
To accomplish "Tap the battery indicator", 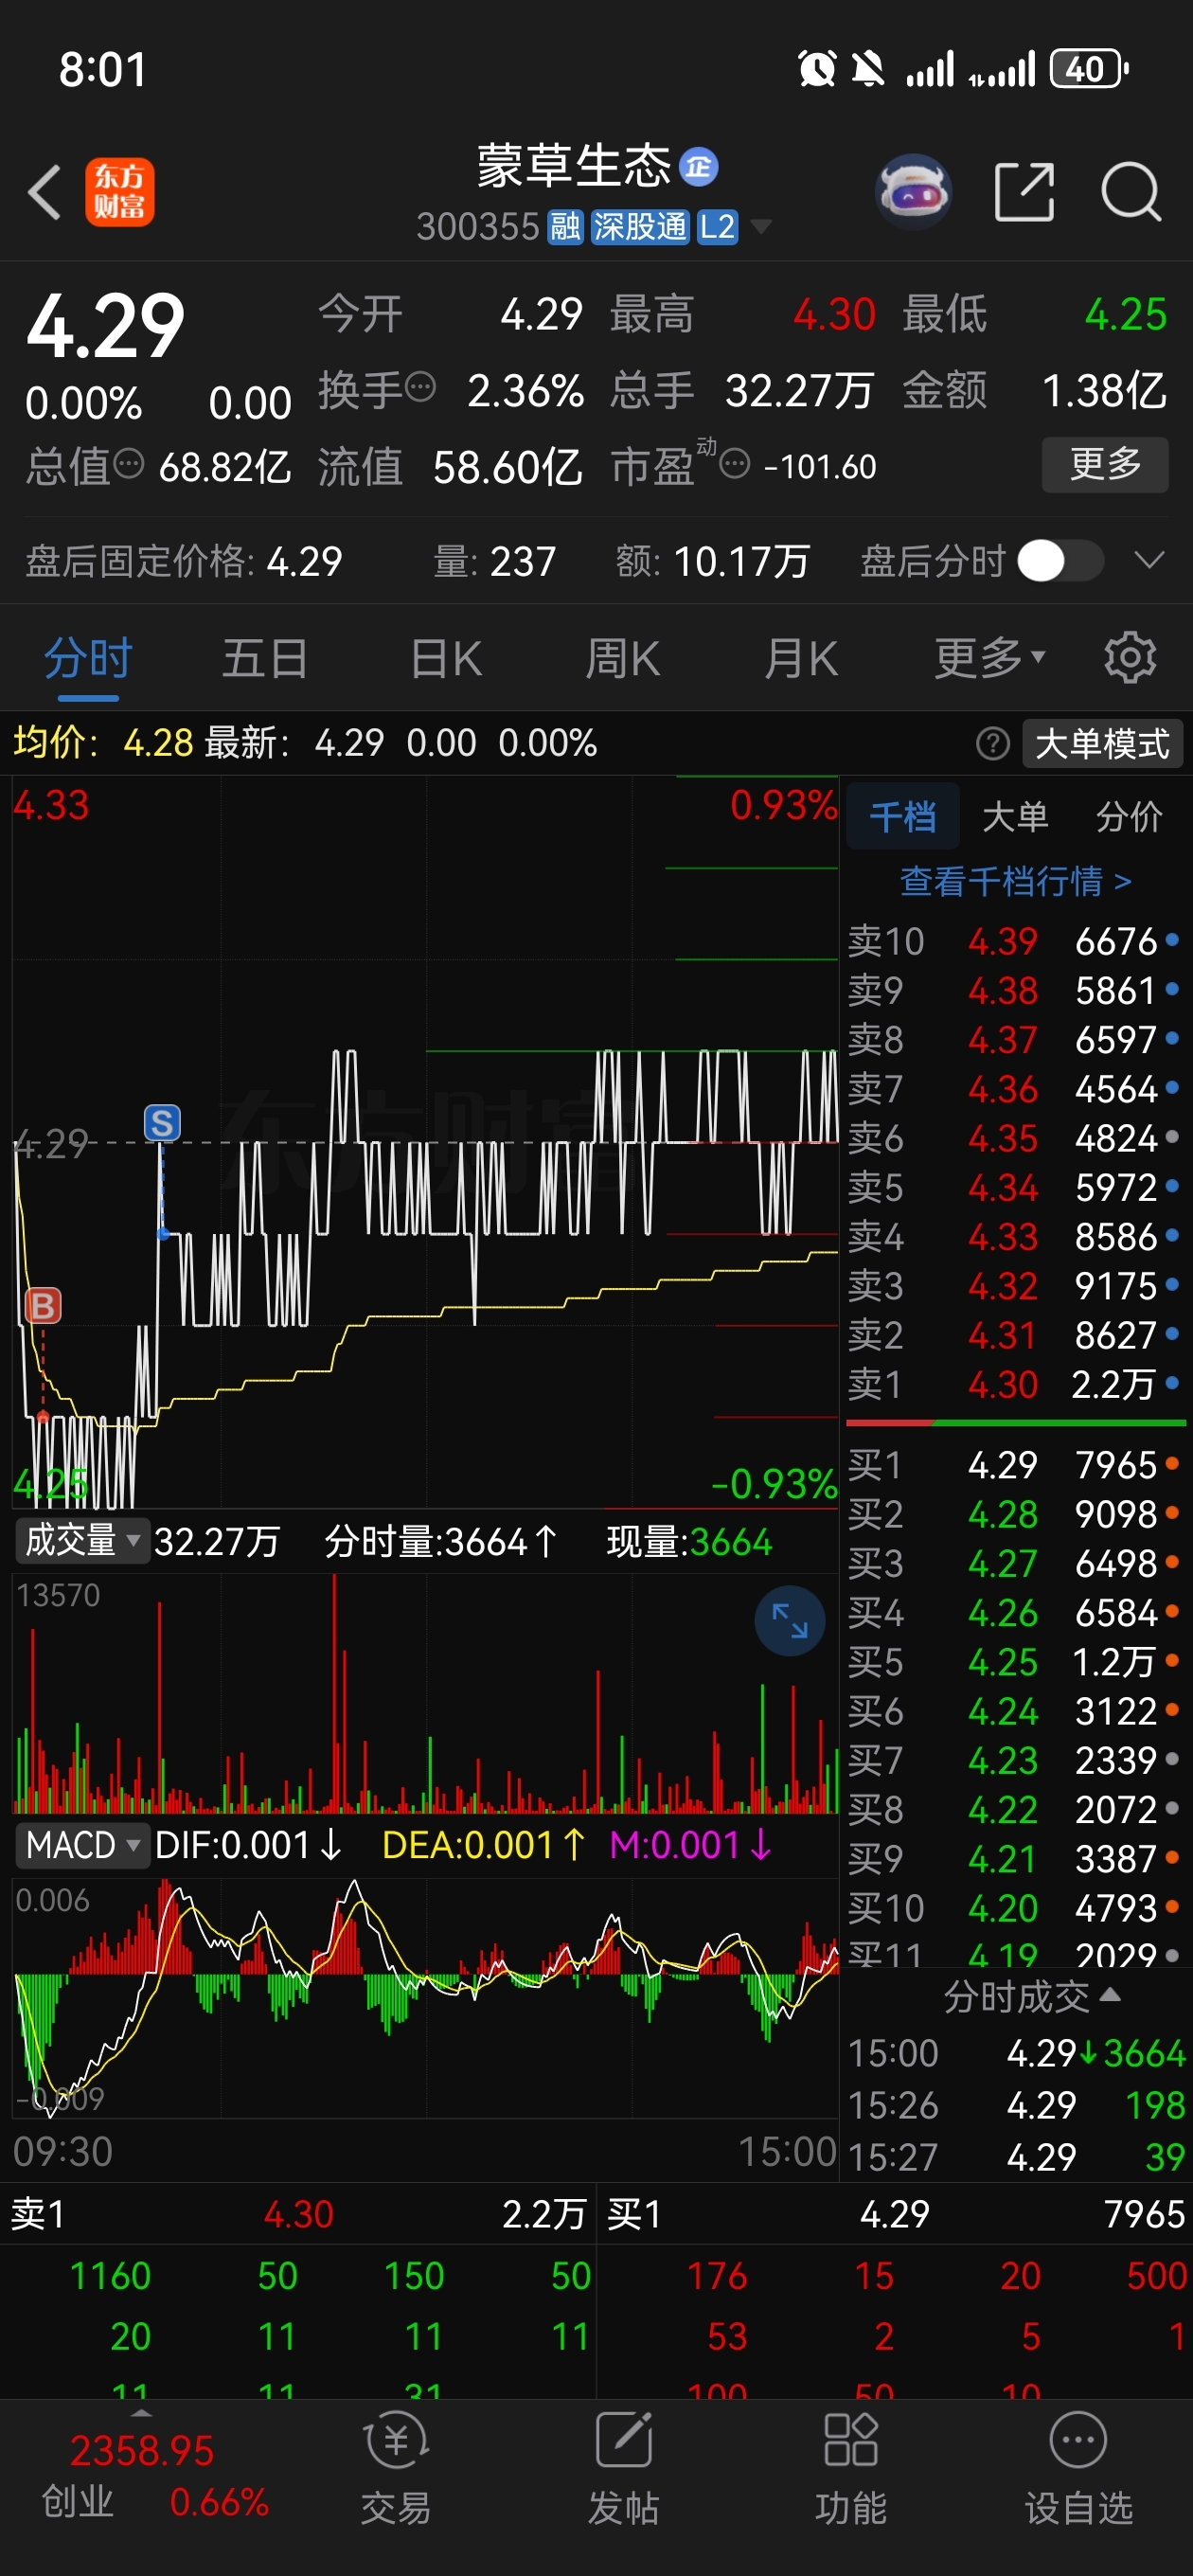I will pyautogui.click(x=1089, y=69).
